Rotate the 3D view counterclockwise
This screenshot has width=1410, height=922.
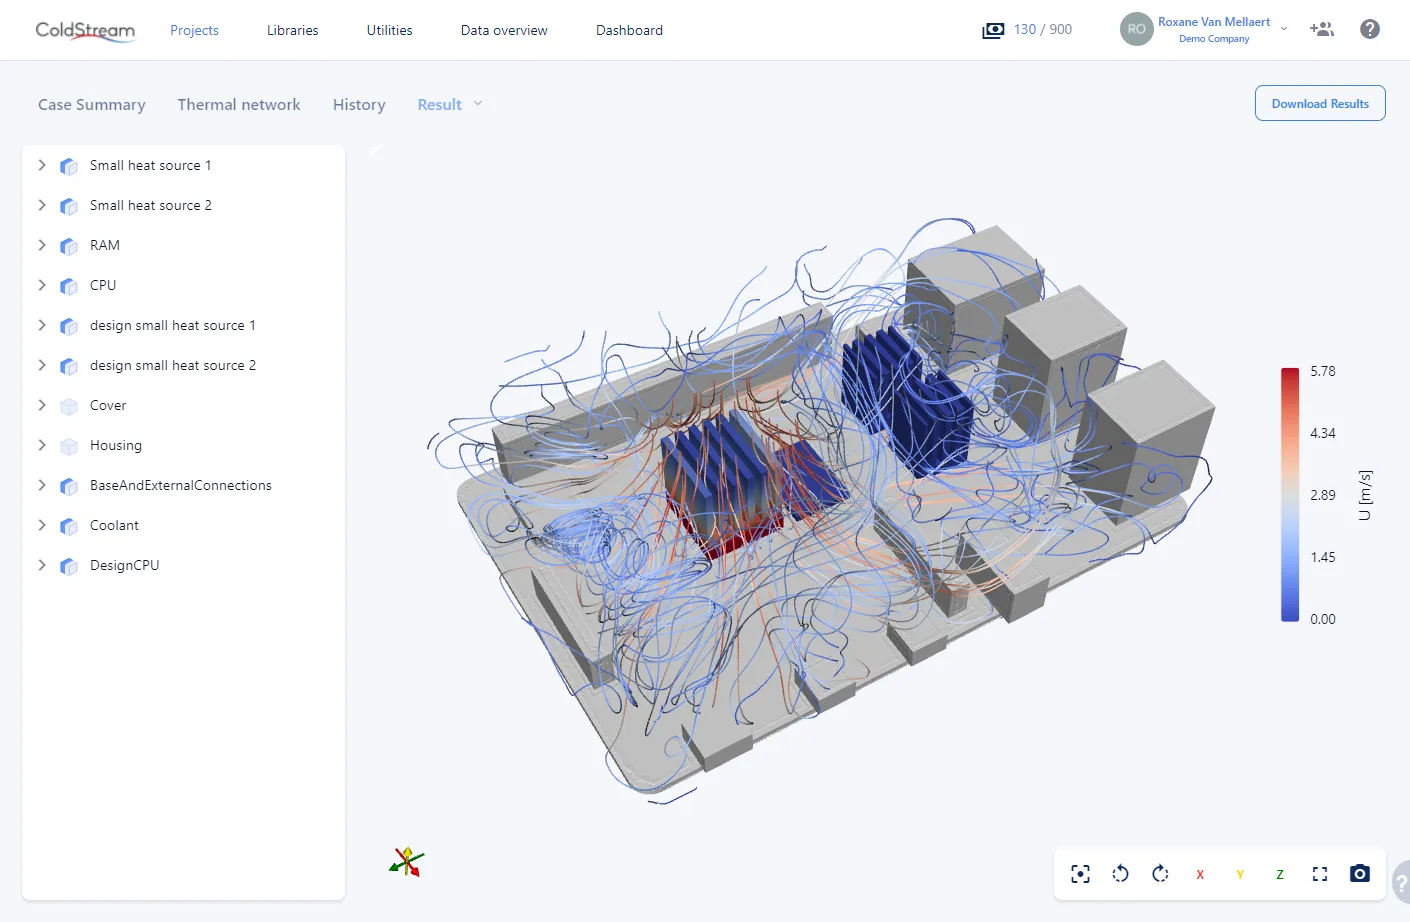1120,873
